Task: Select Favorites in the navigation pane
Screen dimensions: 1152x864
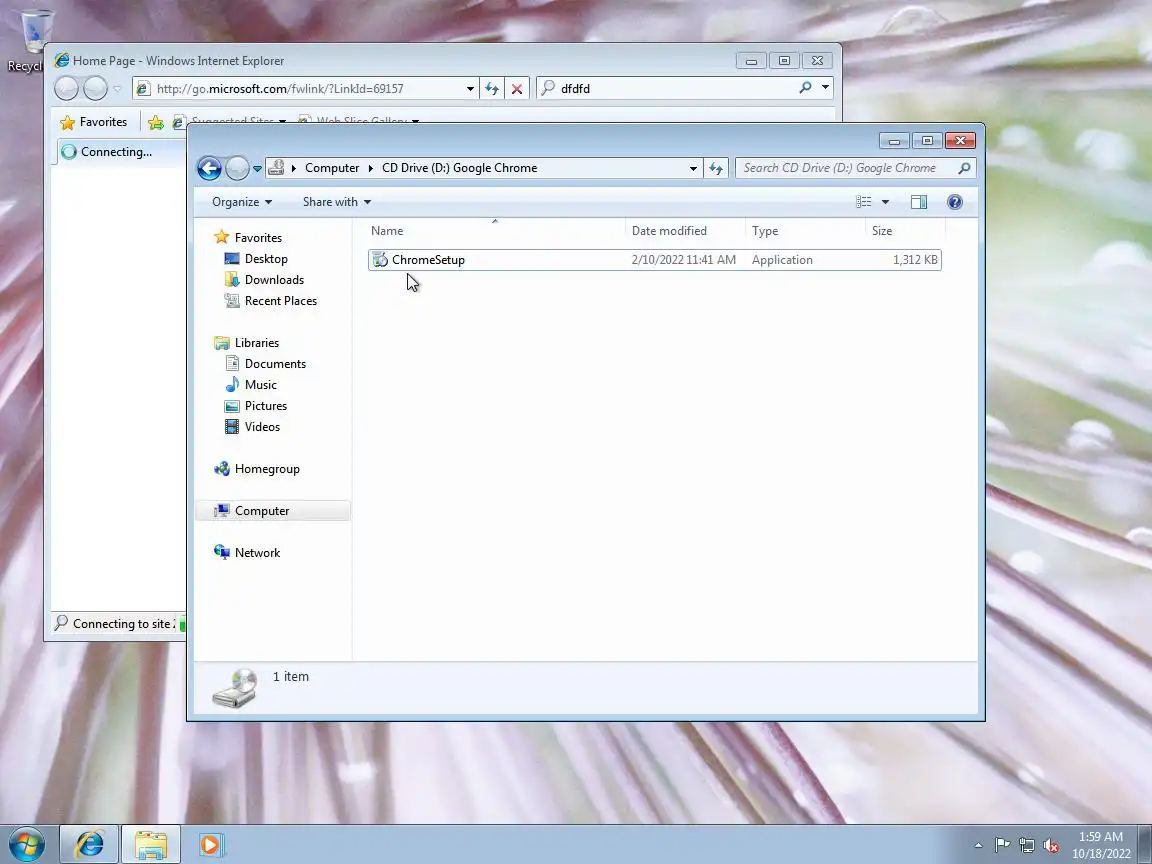Action: (258, 237)
